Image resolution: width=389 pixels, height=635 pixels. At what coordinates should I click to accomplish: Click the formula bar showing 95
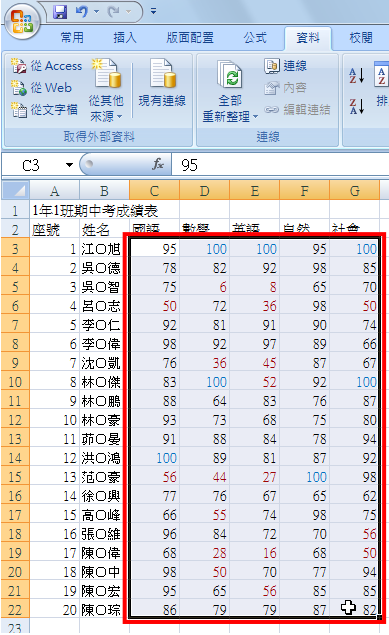click(x=280, y=165)
